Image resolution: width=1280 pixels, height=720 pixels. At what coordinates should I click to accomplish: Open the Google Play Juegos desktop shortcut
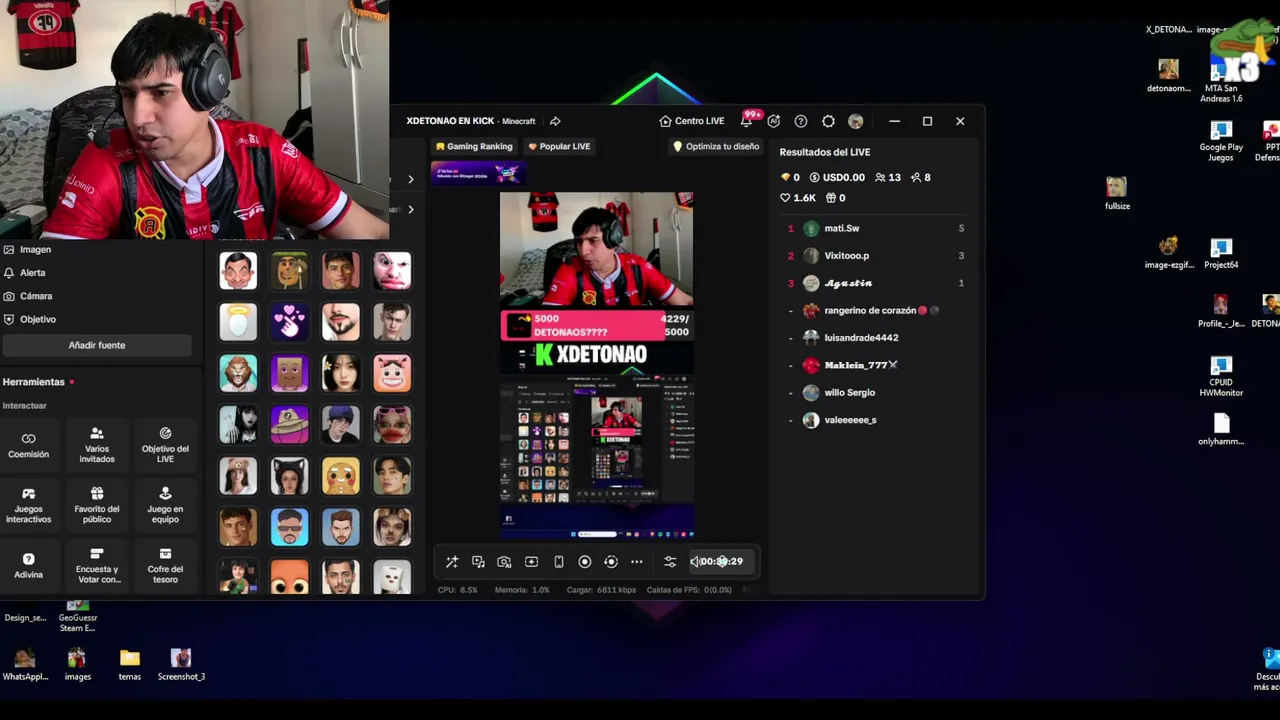(1221, 142)
